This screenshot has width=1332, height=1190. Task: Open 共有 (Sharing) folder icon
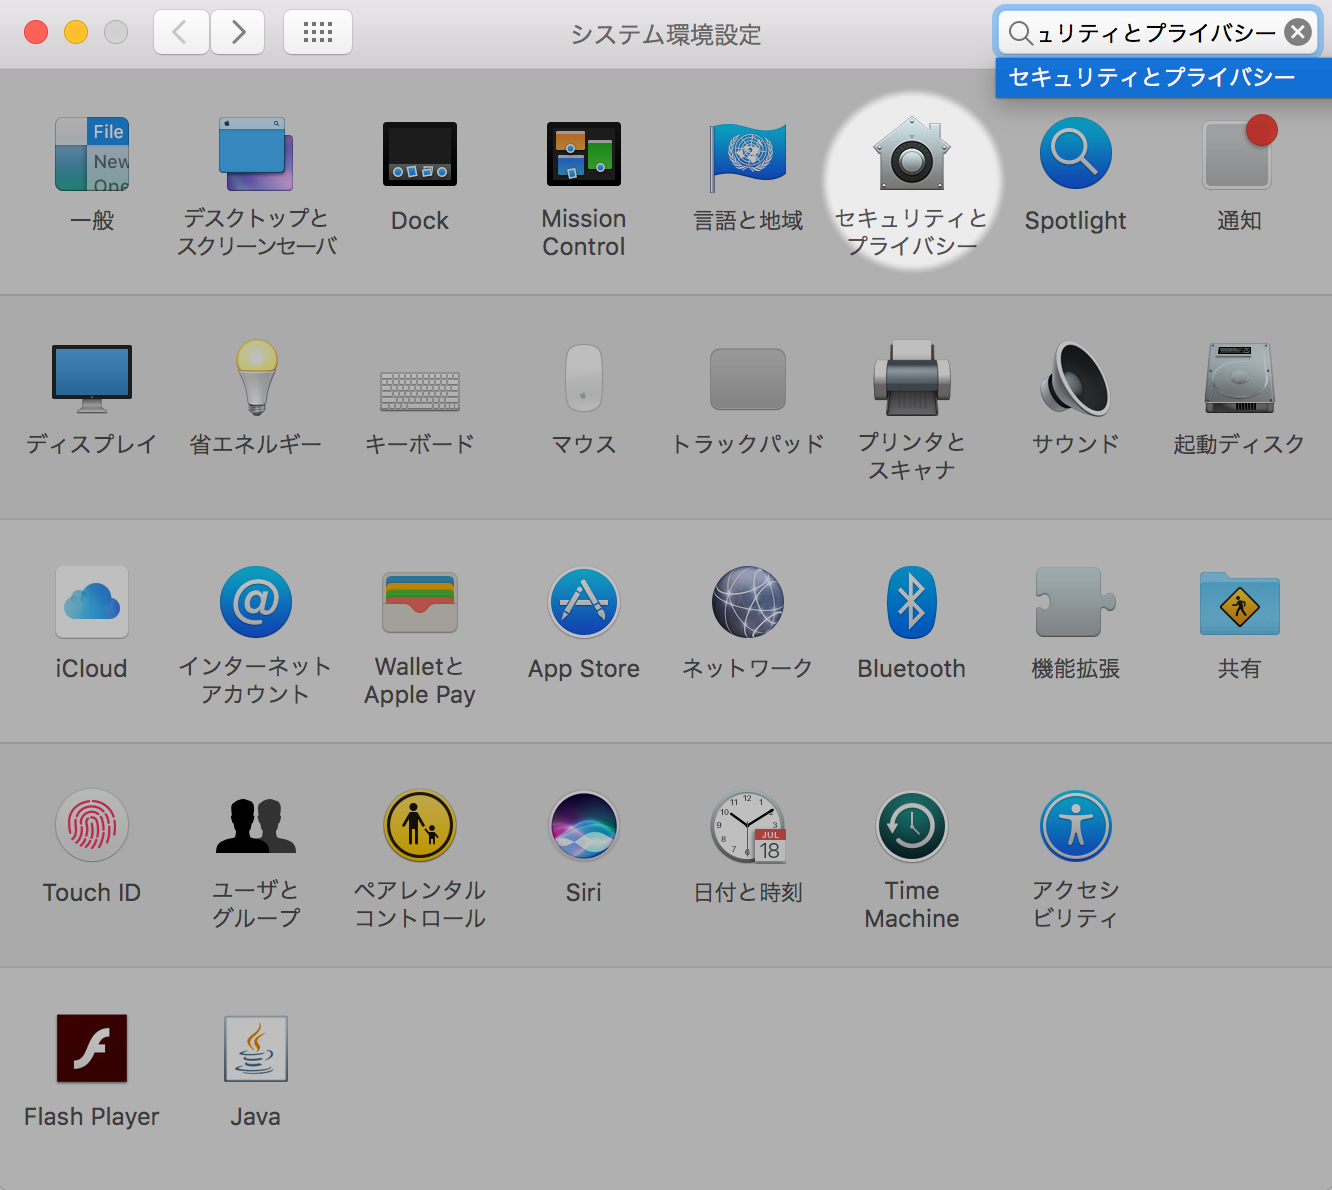[x=1240, y=603]
